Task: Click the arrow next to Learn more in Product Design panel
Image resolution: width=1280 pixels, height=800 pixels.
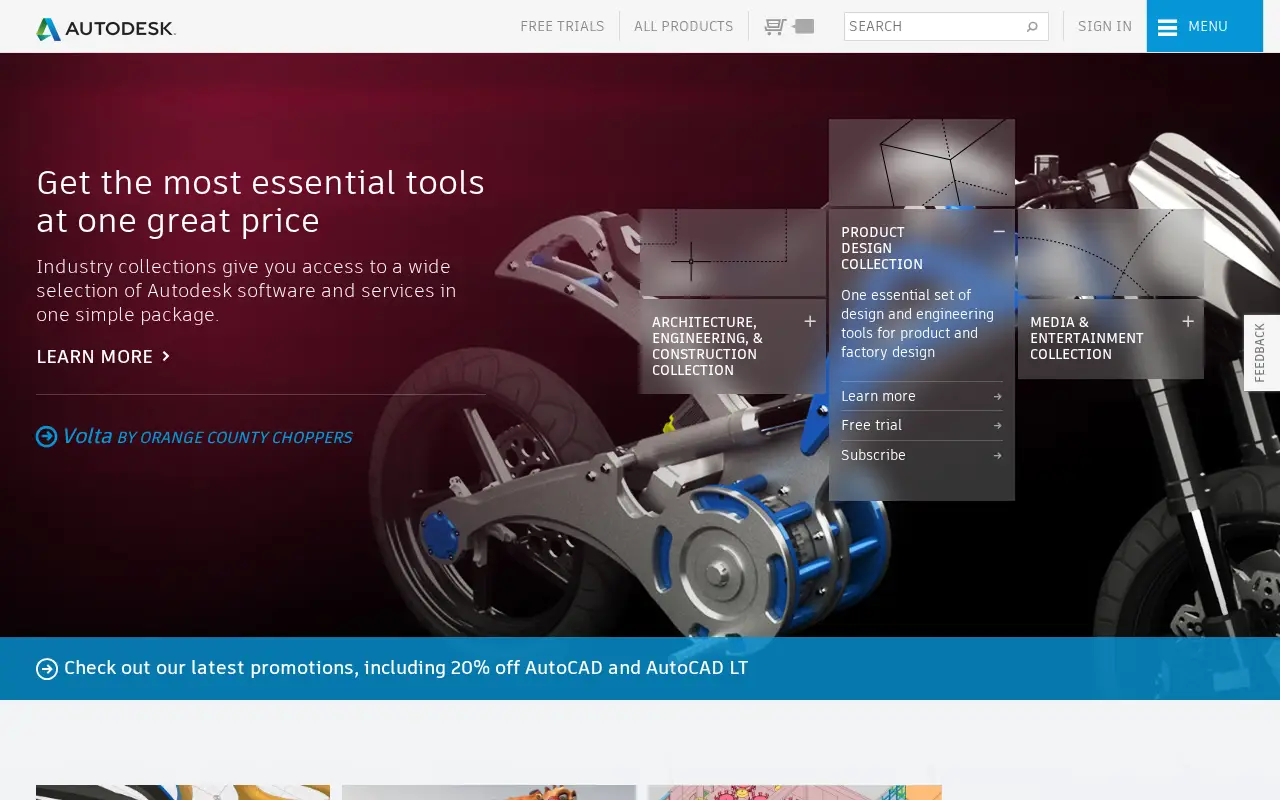Action: pyautogui.click(x=997, y=397)
